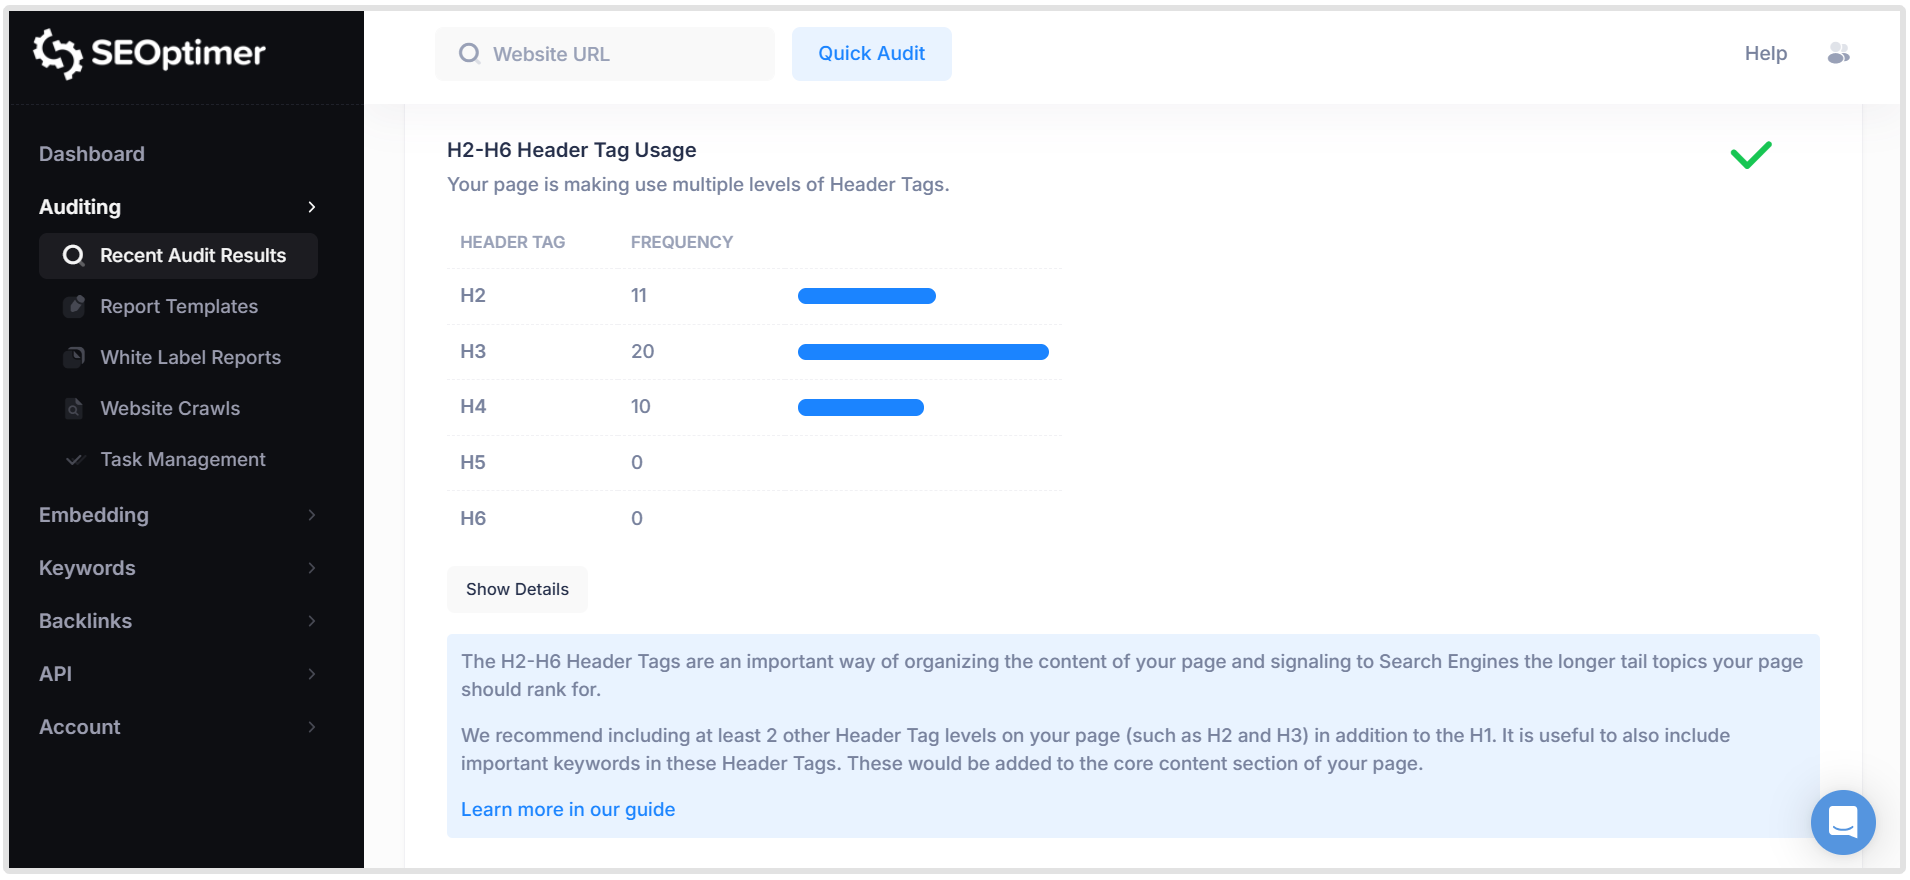Click the Show Details button
The image size is (1910, 880).
[x=517, y=590]
